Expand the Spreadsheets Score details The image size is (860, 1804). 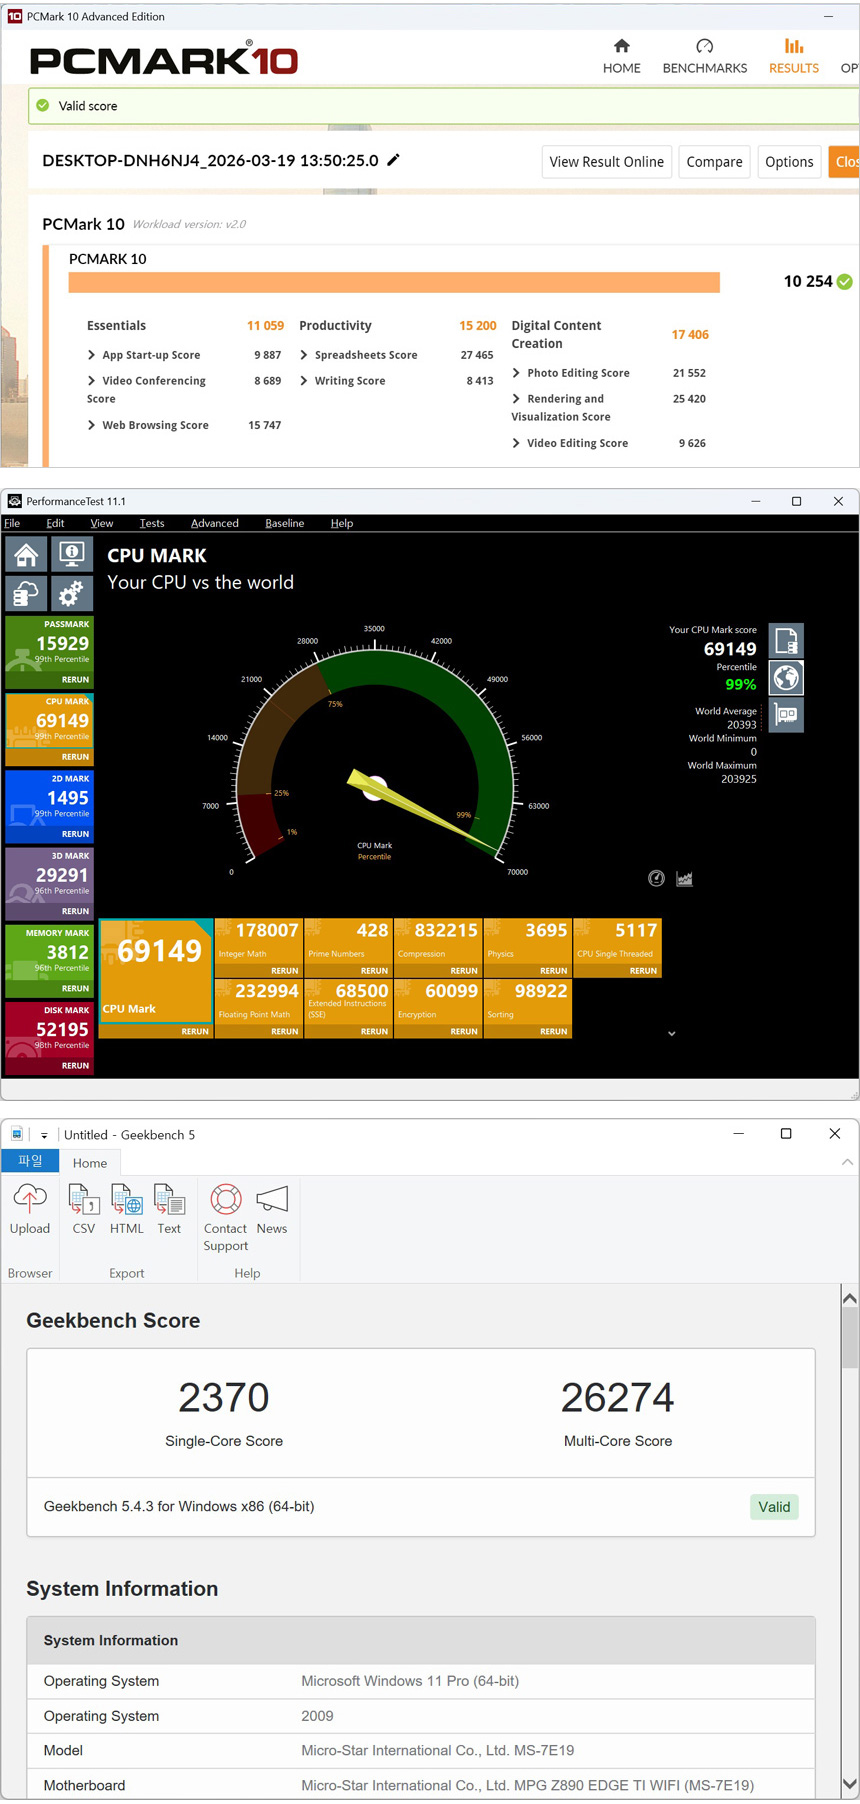pyautogui.click(x=304, y=355)
